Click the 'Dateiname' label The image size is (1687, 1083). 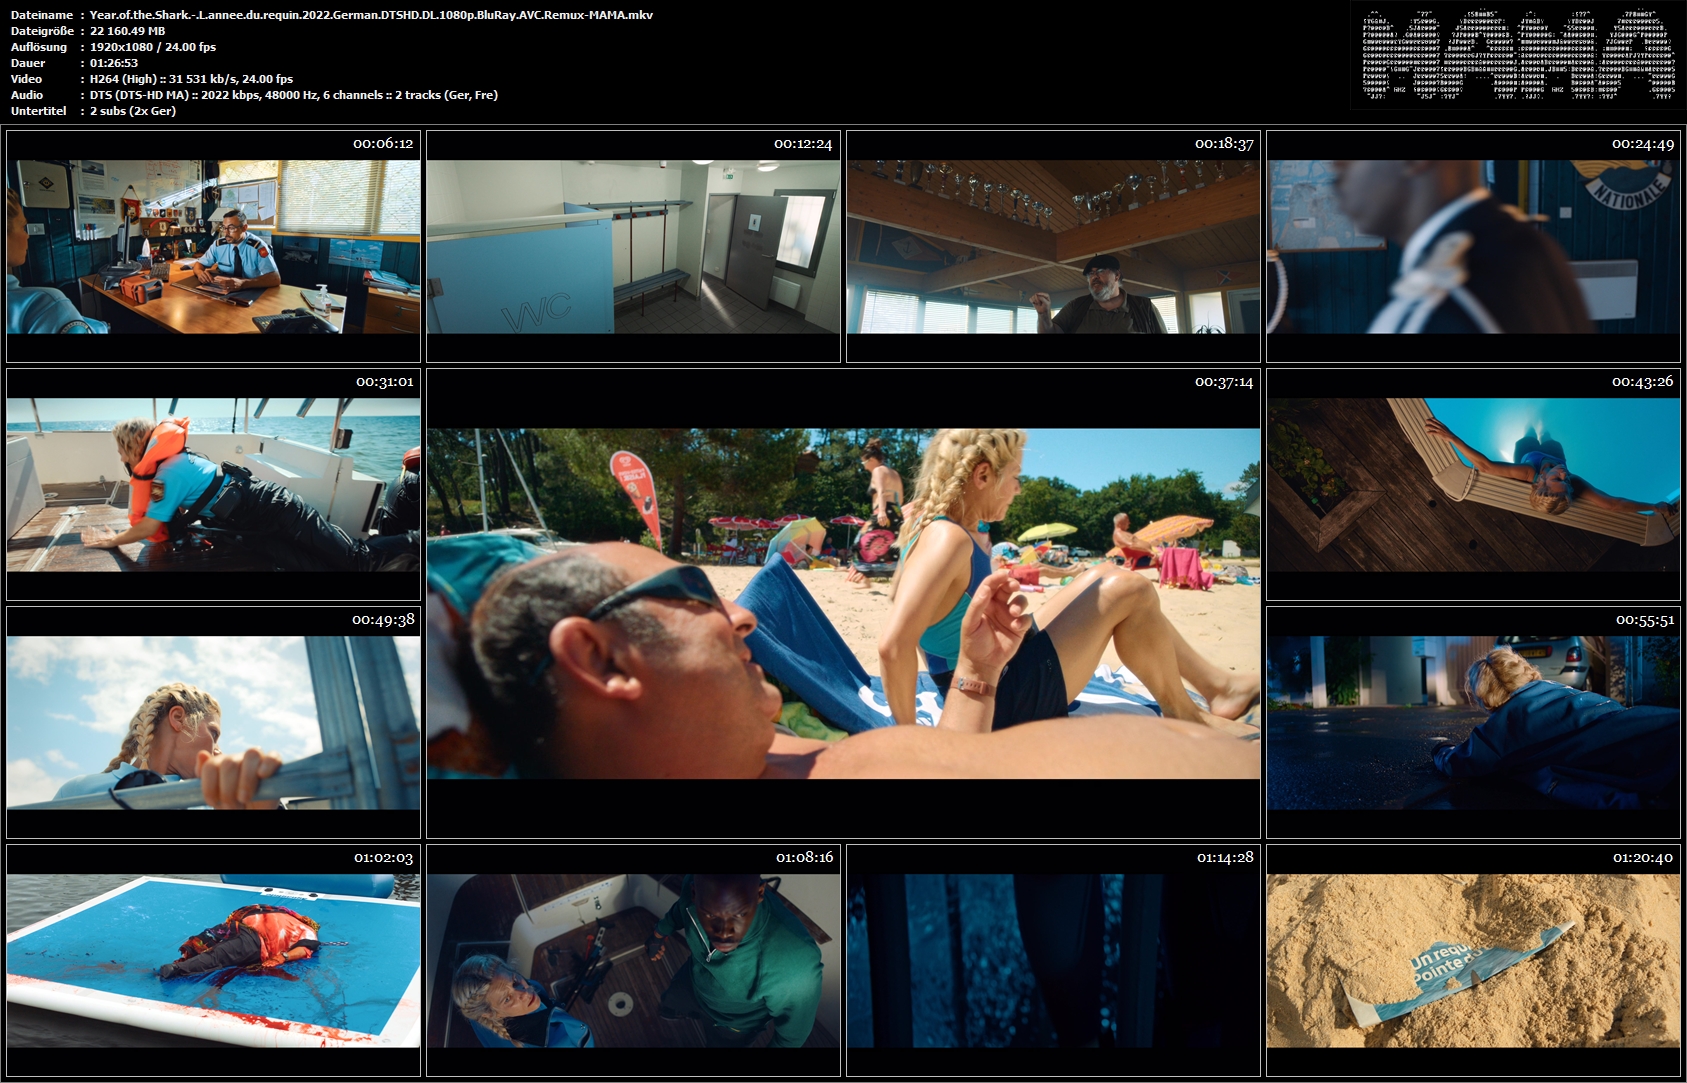tap(42, 15)
